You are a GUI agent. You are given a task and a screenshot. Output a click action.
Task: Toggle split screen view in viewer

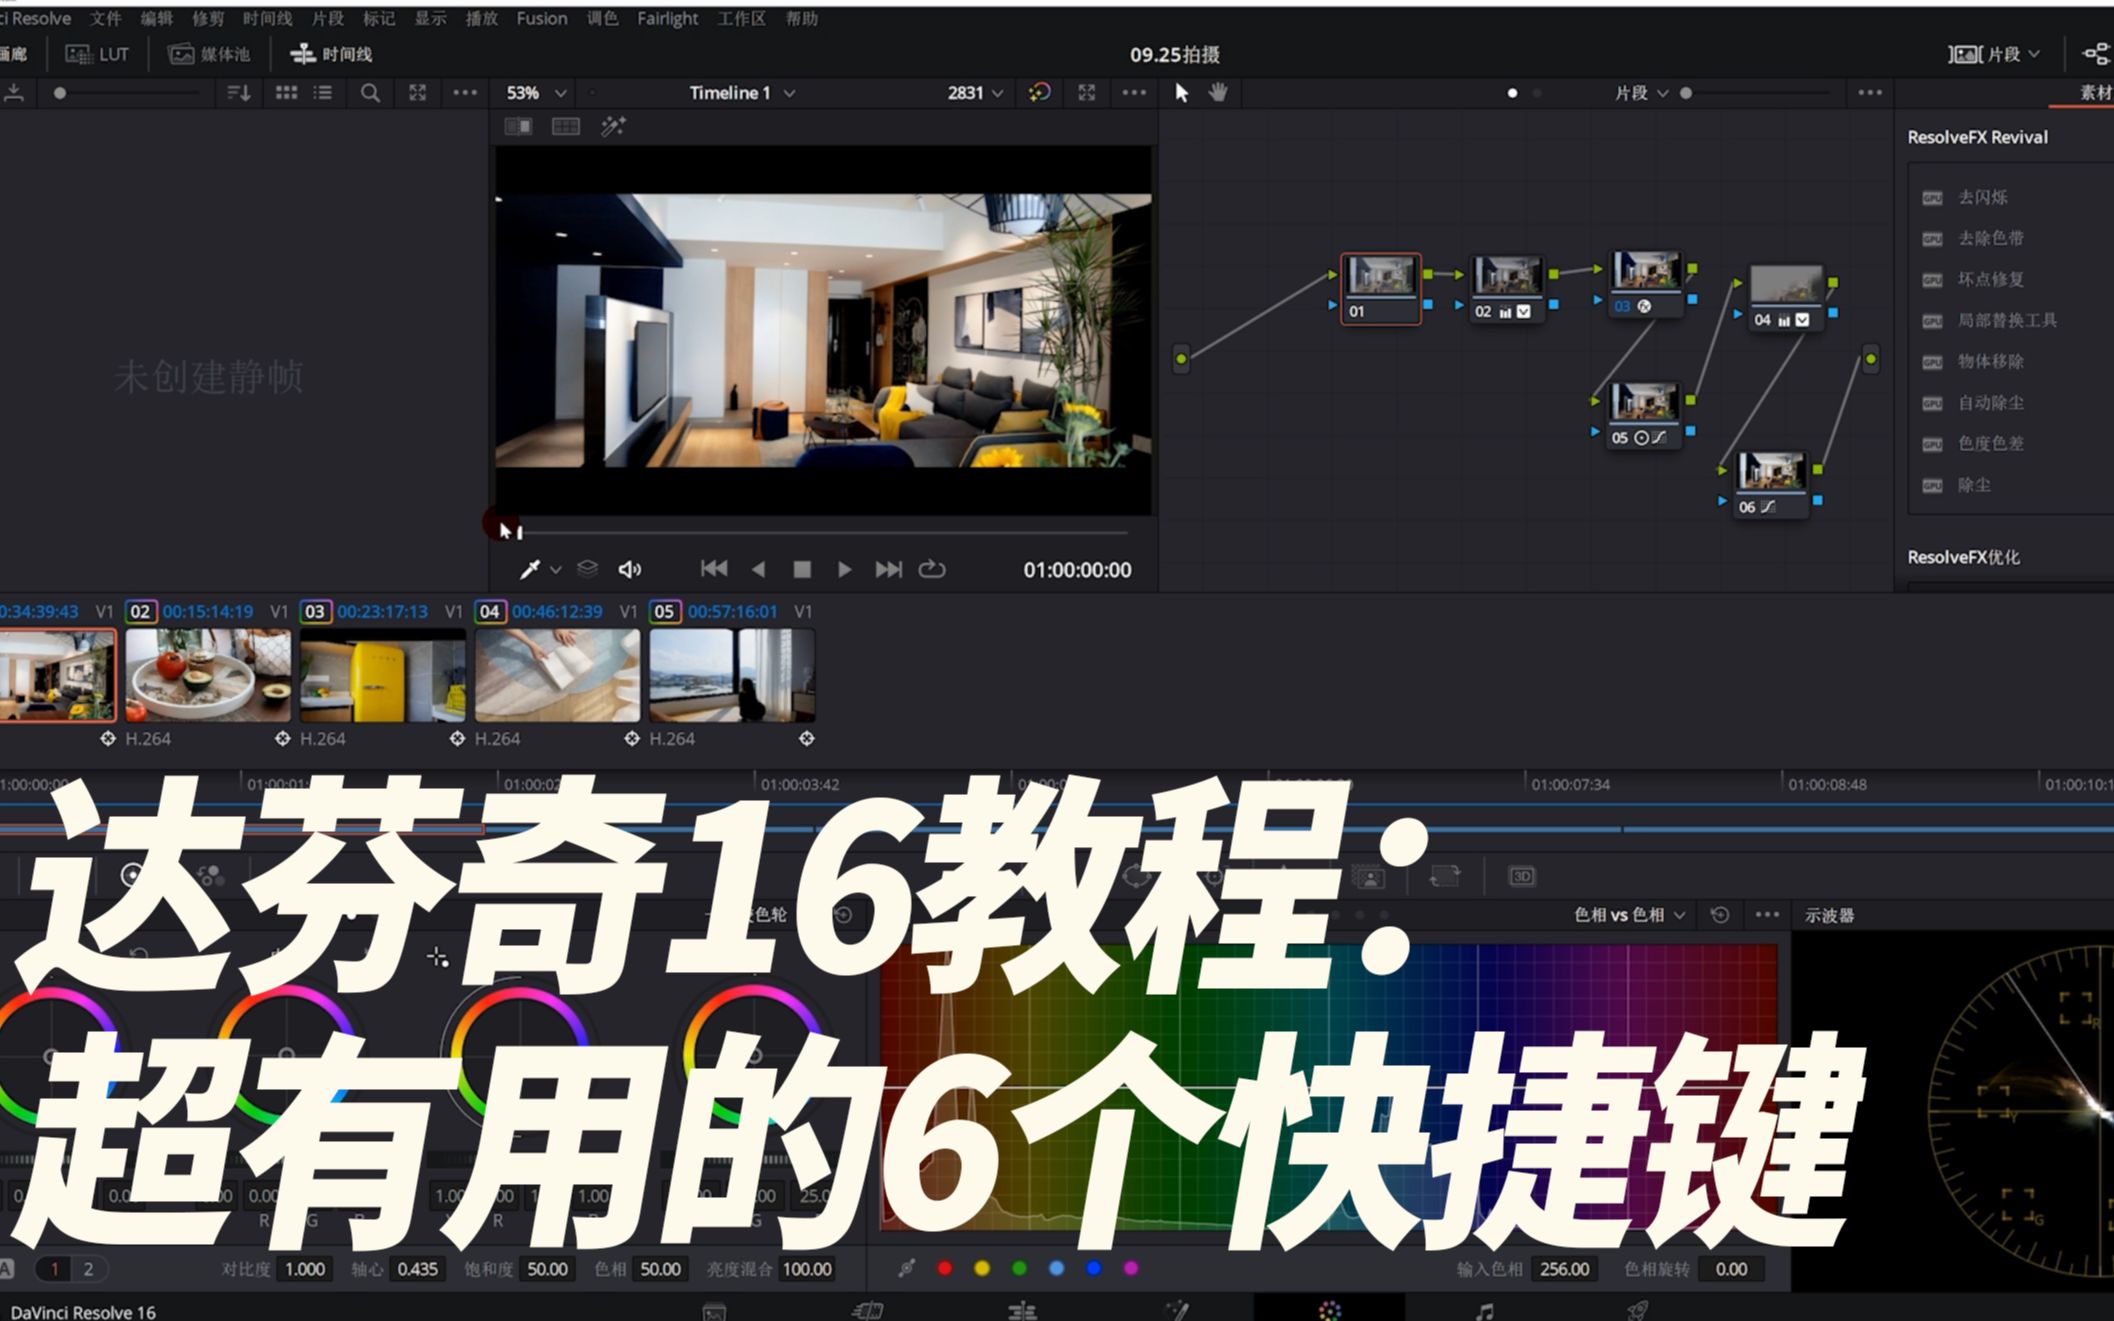566,126
